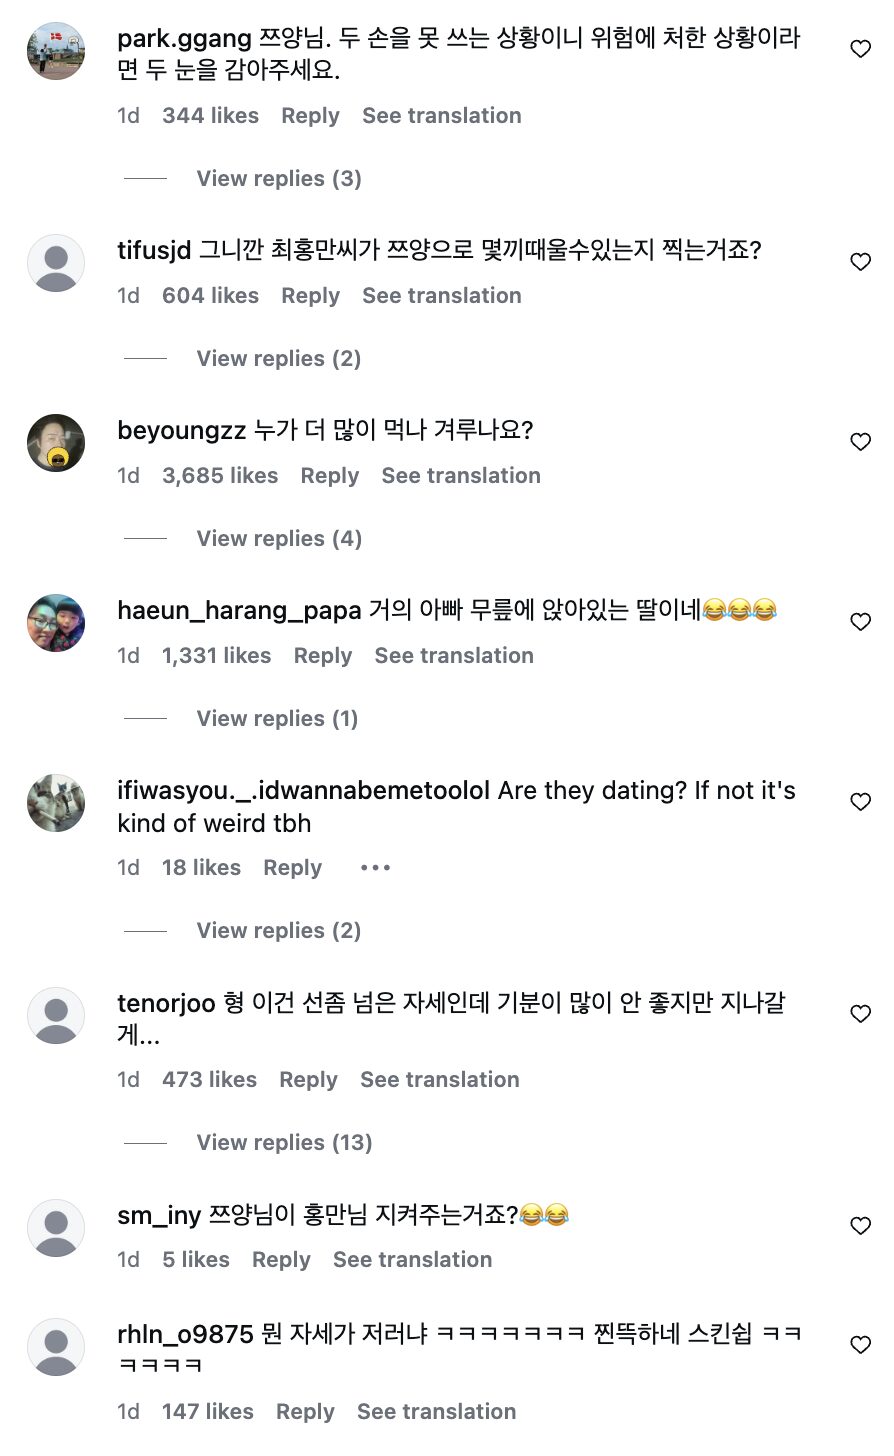This screenshot has width=894, height=1456.
Task: Like haeun_harang_papa's comment via the heart
Action: (860, 622)
